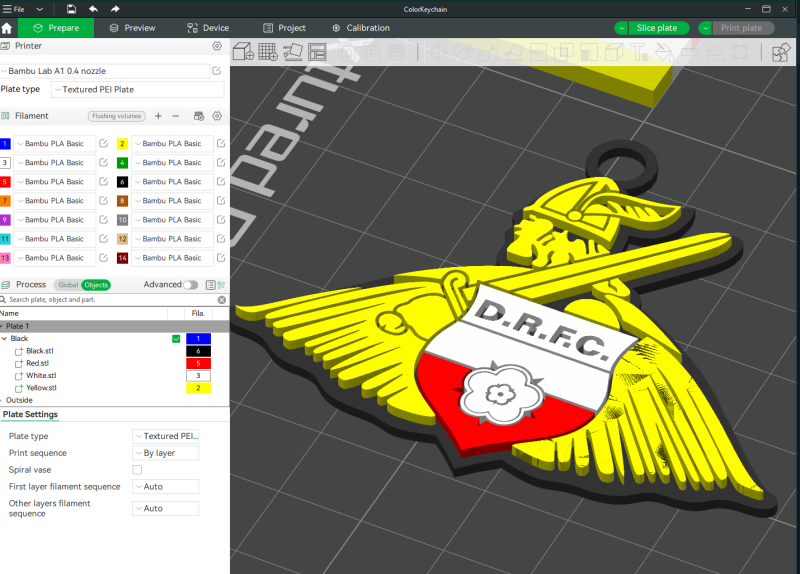The width and height of the screenshot is (800, 574).
Task: Open Plate type dropdown in Printer section
Action: (x=138, y=89)
